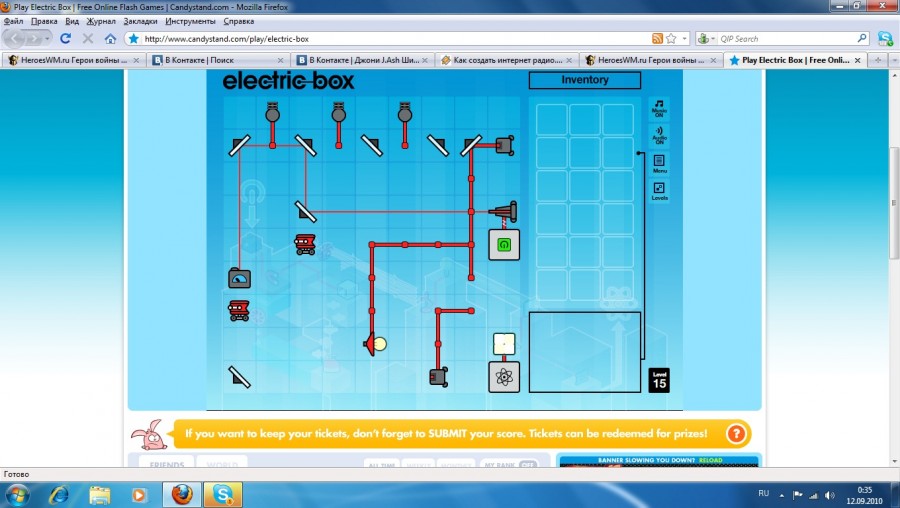The height and width of the screenshot is (508, 900).
Task: Switch to В Контакте | Джони J.Ash tab
Action: click(x=363, y=60)
